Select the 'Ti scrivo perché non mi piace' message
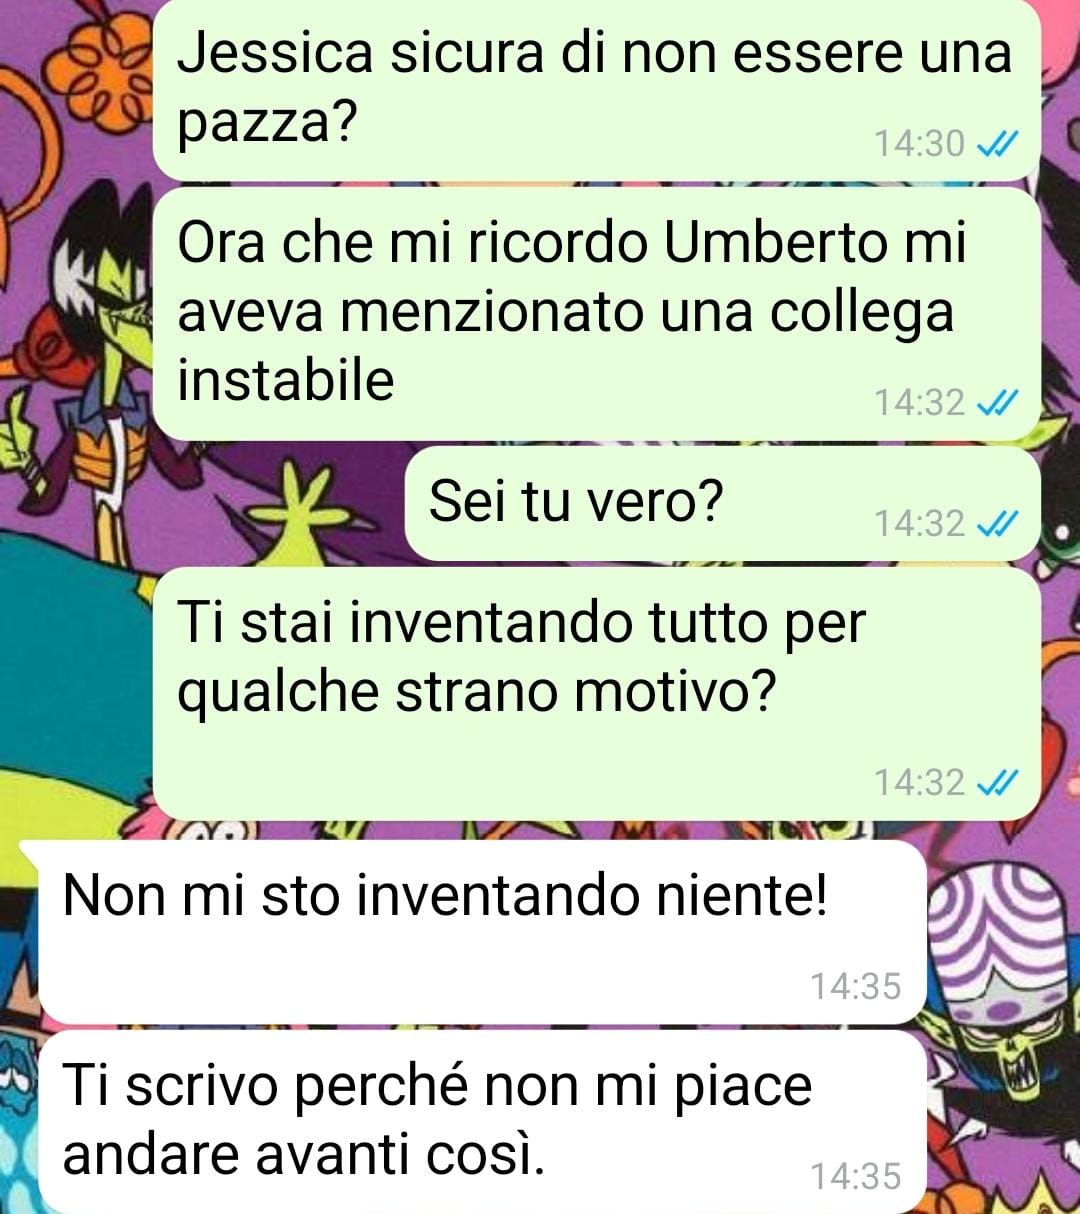This screenshot has width=1080, height=1214. (x=480, y=1122)
